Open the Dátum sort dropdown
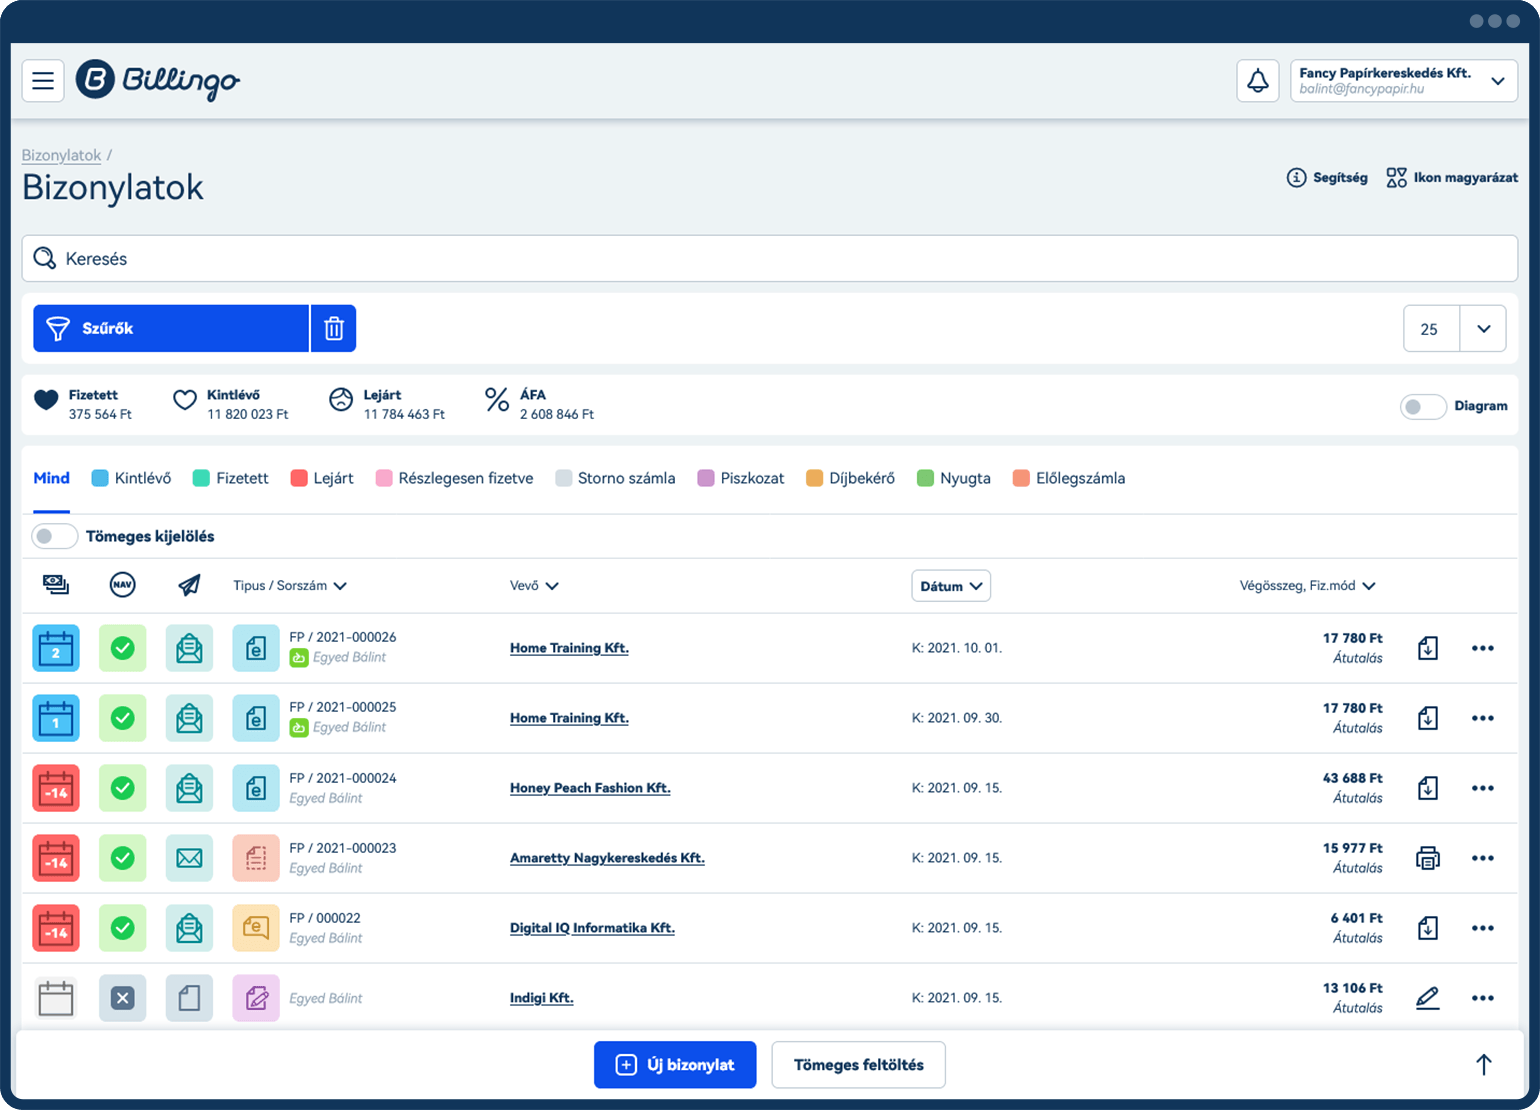Viewport: 1540px width, 1110px height. 951,586
